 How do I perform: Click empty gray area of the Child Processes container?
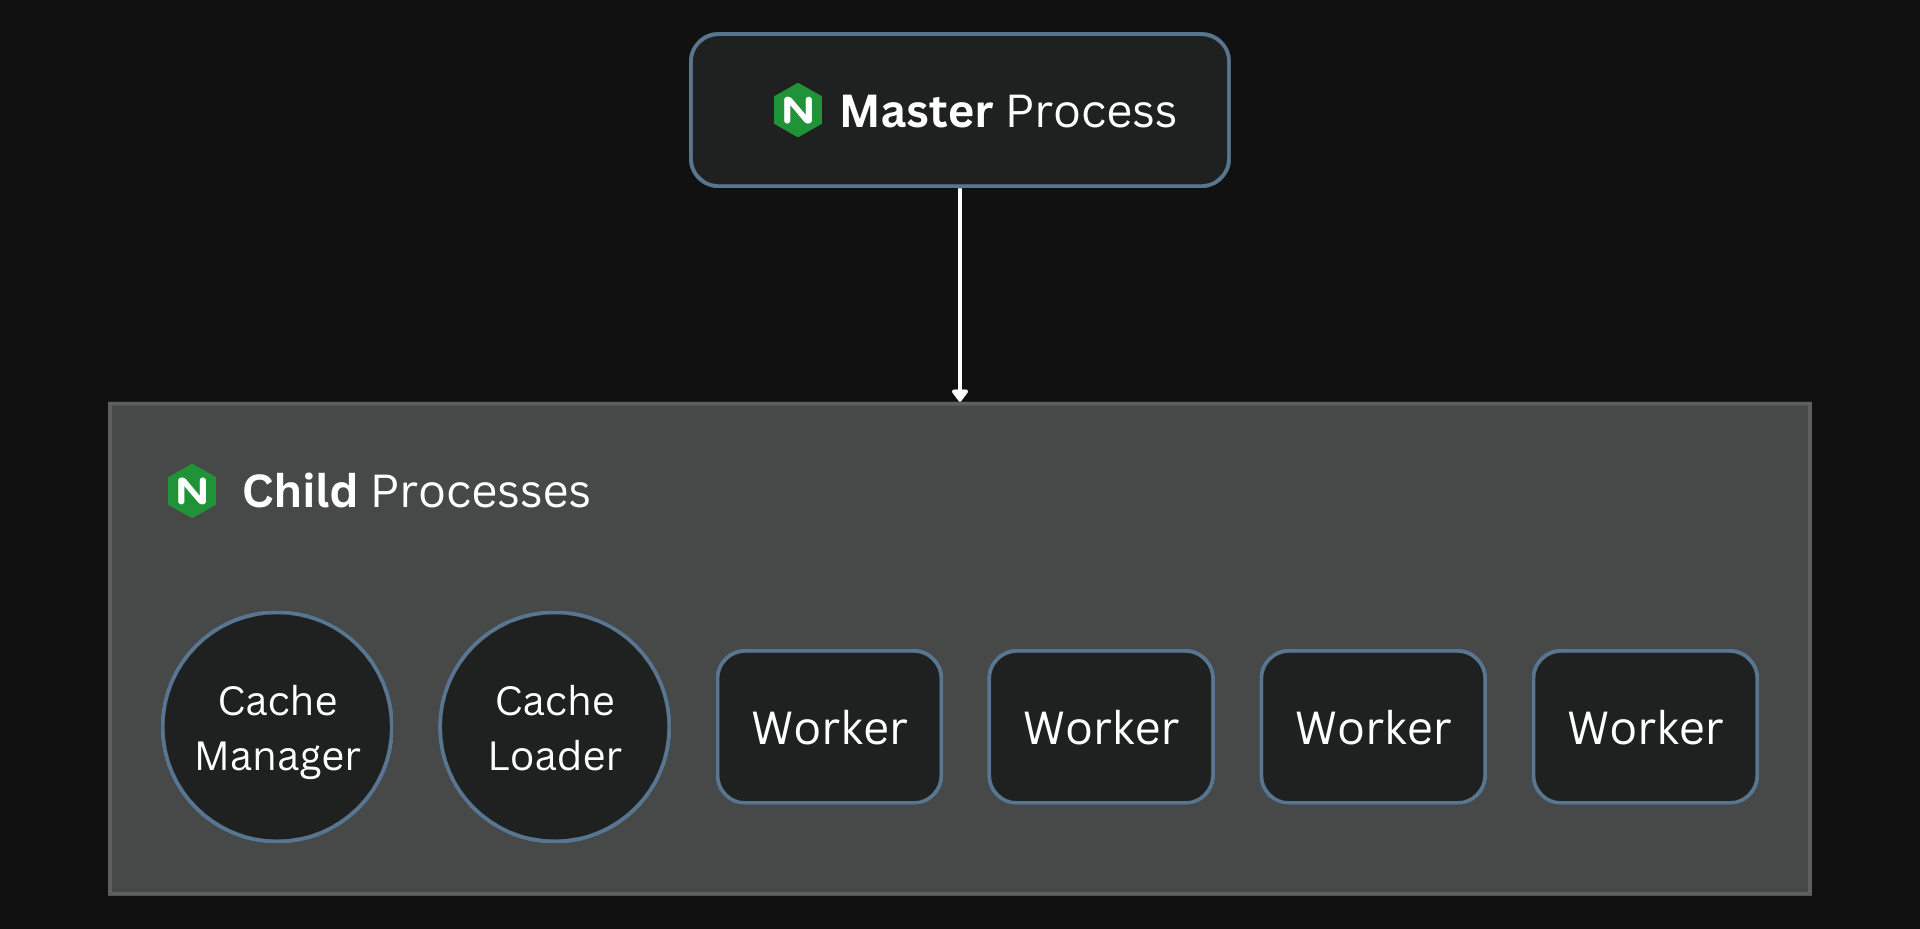pos(1200,520)
